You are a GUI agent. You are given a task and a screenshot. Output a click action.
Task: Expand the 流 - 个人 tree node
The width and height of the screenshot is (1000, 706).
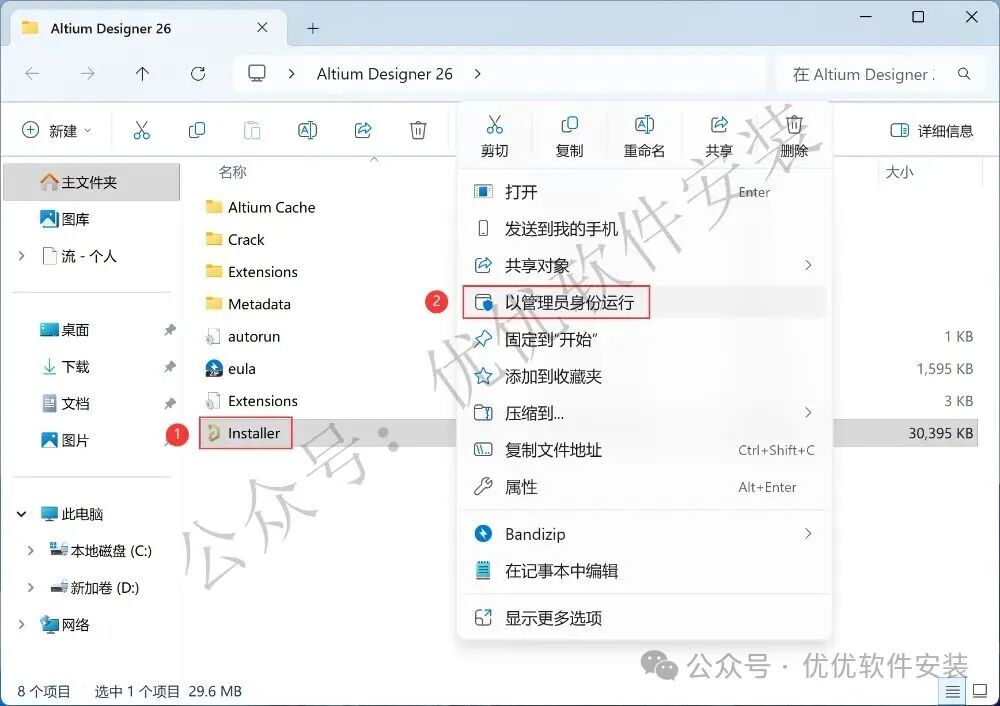coord(22,256)
